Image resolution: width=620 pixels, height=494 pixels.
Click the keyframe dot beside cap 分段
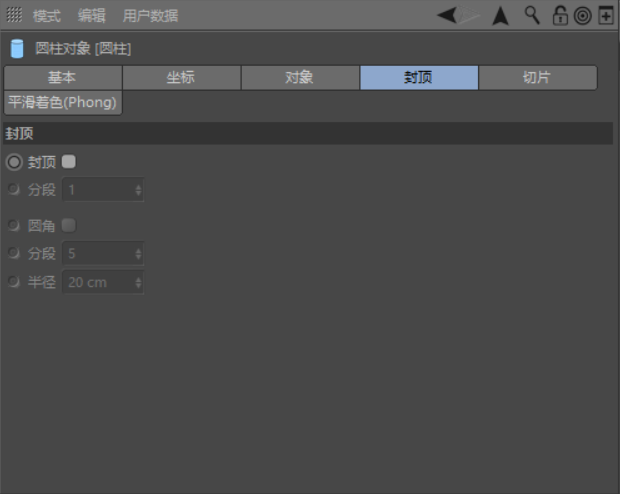pyautogui.click(x=13, y=189)
